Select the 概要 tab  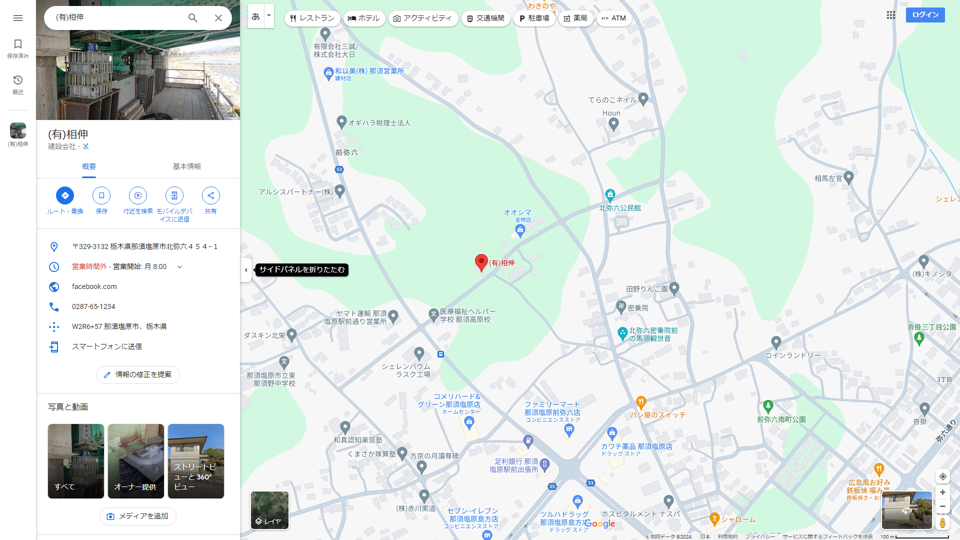89,167
